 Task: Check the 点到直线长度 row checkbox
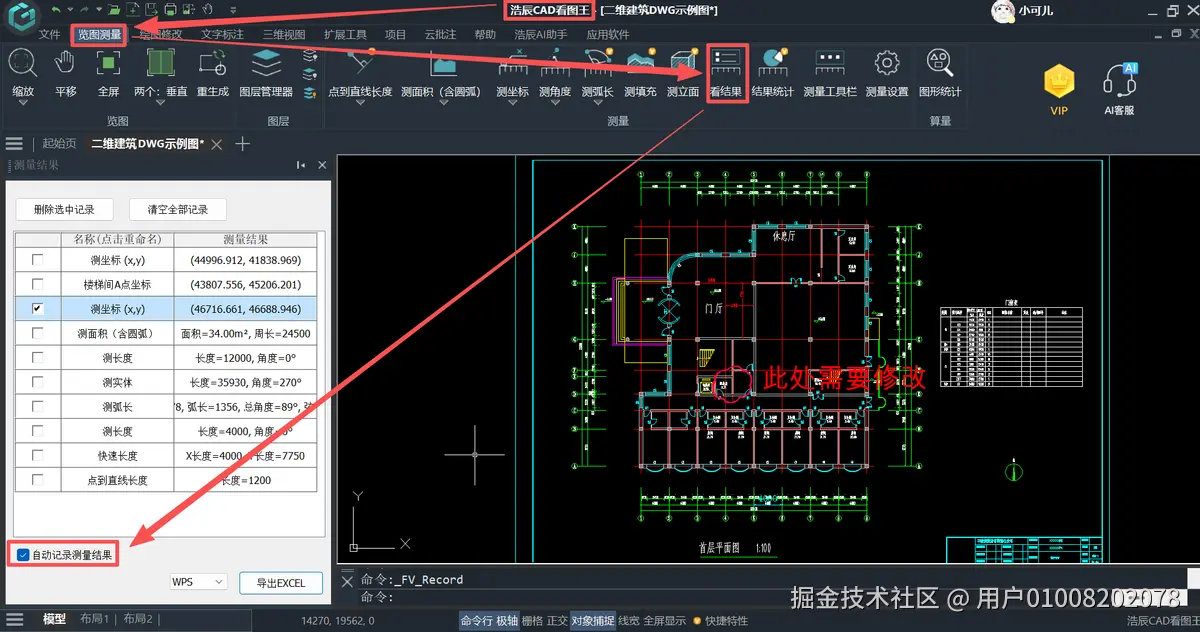pyautogui.click(x=37, y=481)
